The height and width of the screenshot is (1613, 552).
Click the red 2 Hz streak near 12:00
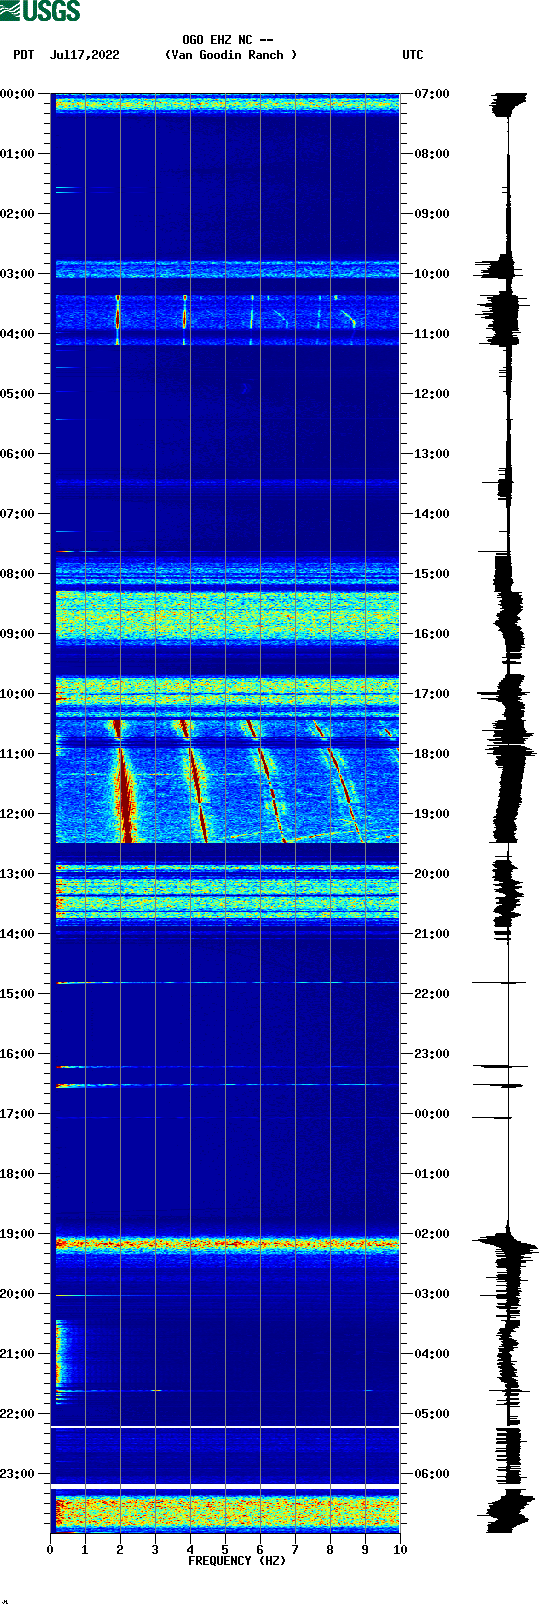tap(124, 795)
